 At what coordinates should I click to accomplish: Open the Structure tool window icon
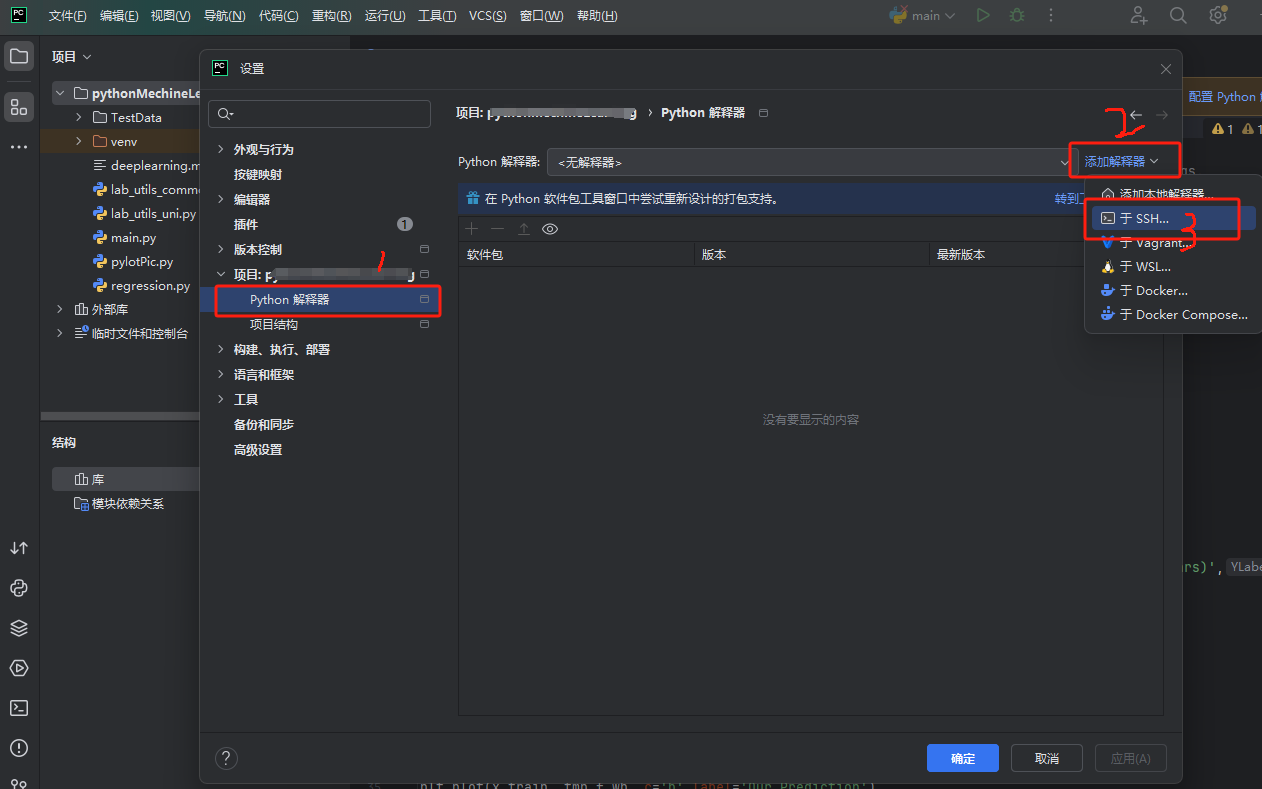coord(19,107)
